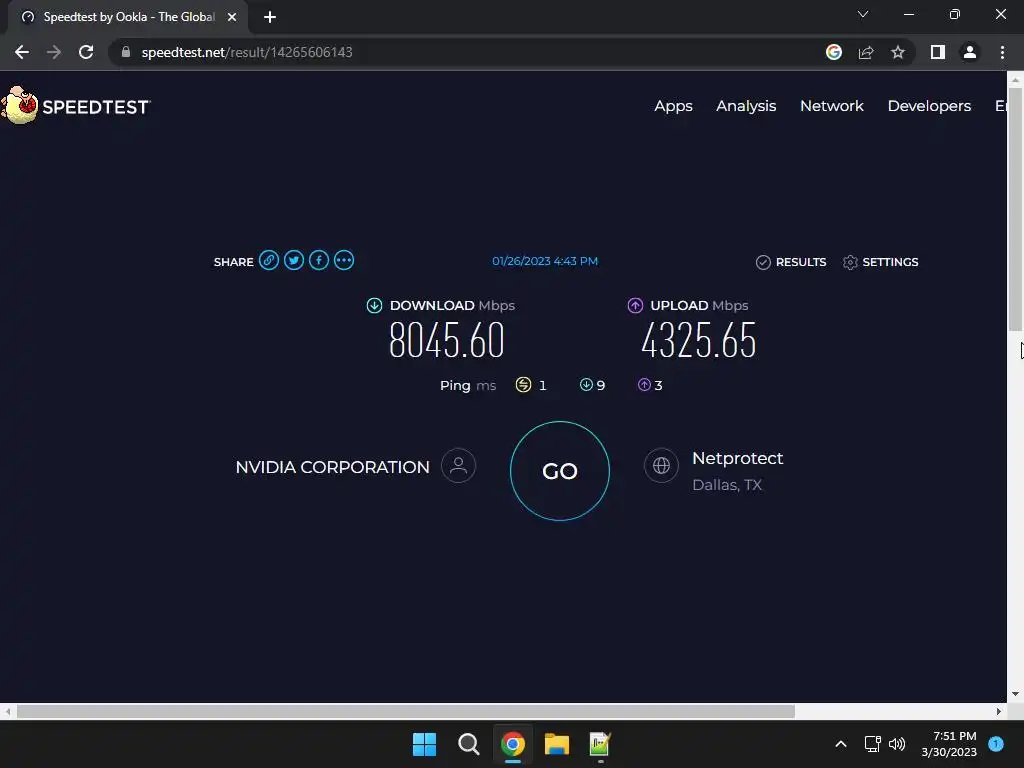Open more share options ellipsis icon
1024x768 pixels.
(344, 261)
